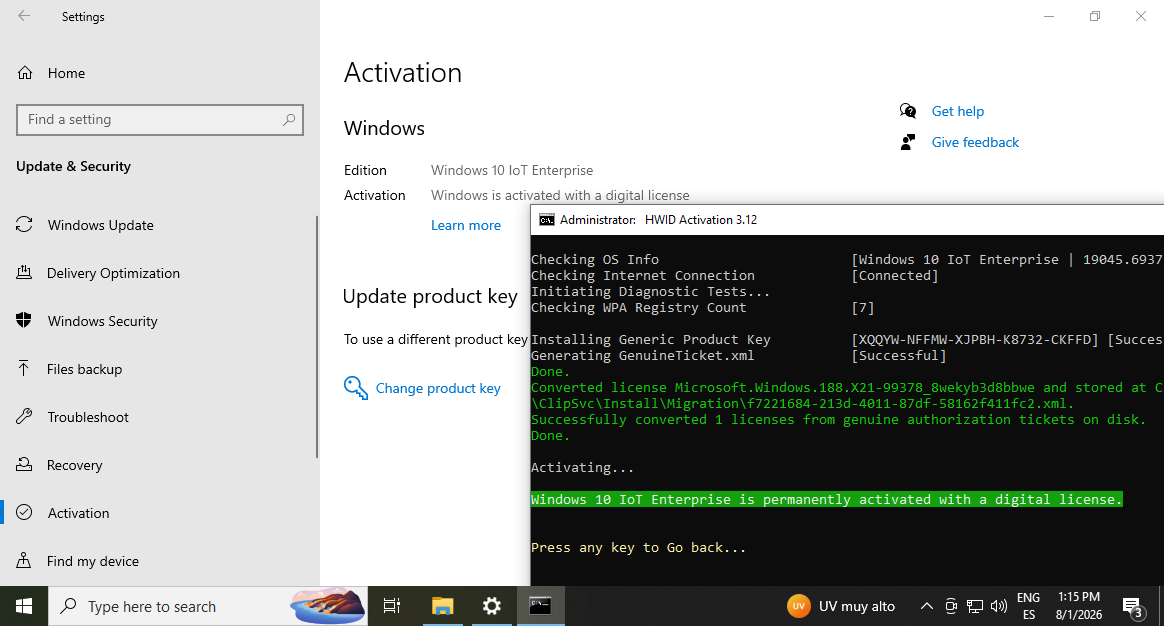Open the Files backup page
1164x626 pixels.
pyautogui.click(x=84, y=369)
